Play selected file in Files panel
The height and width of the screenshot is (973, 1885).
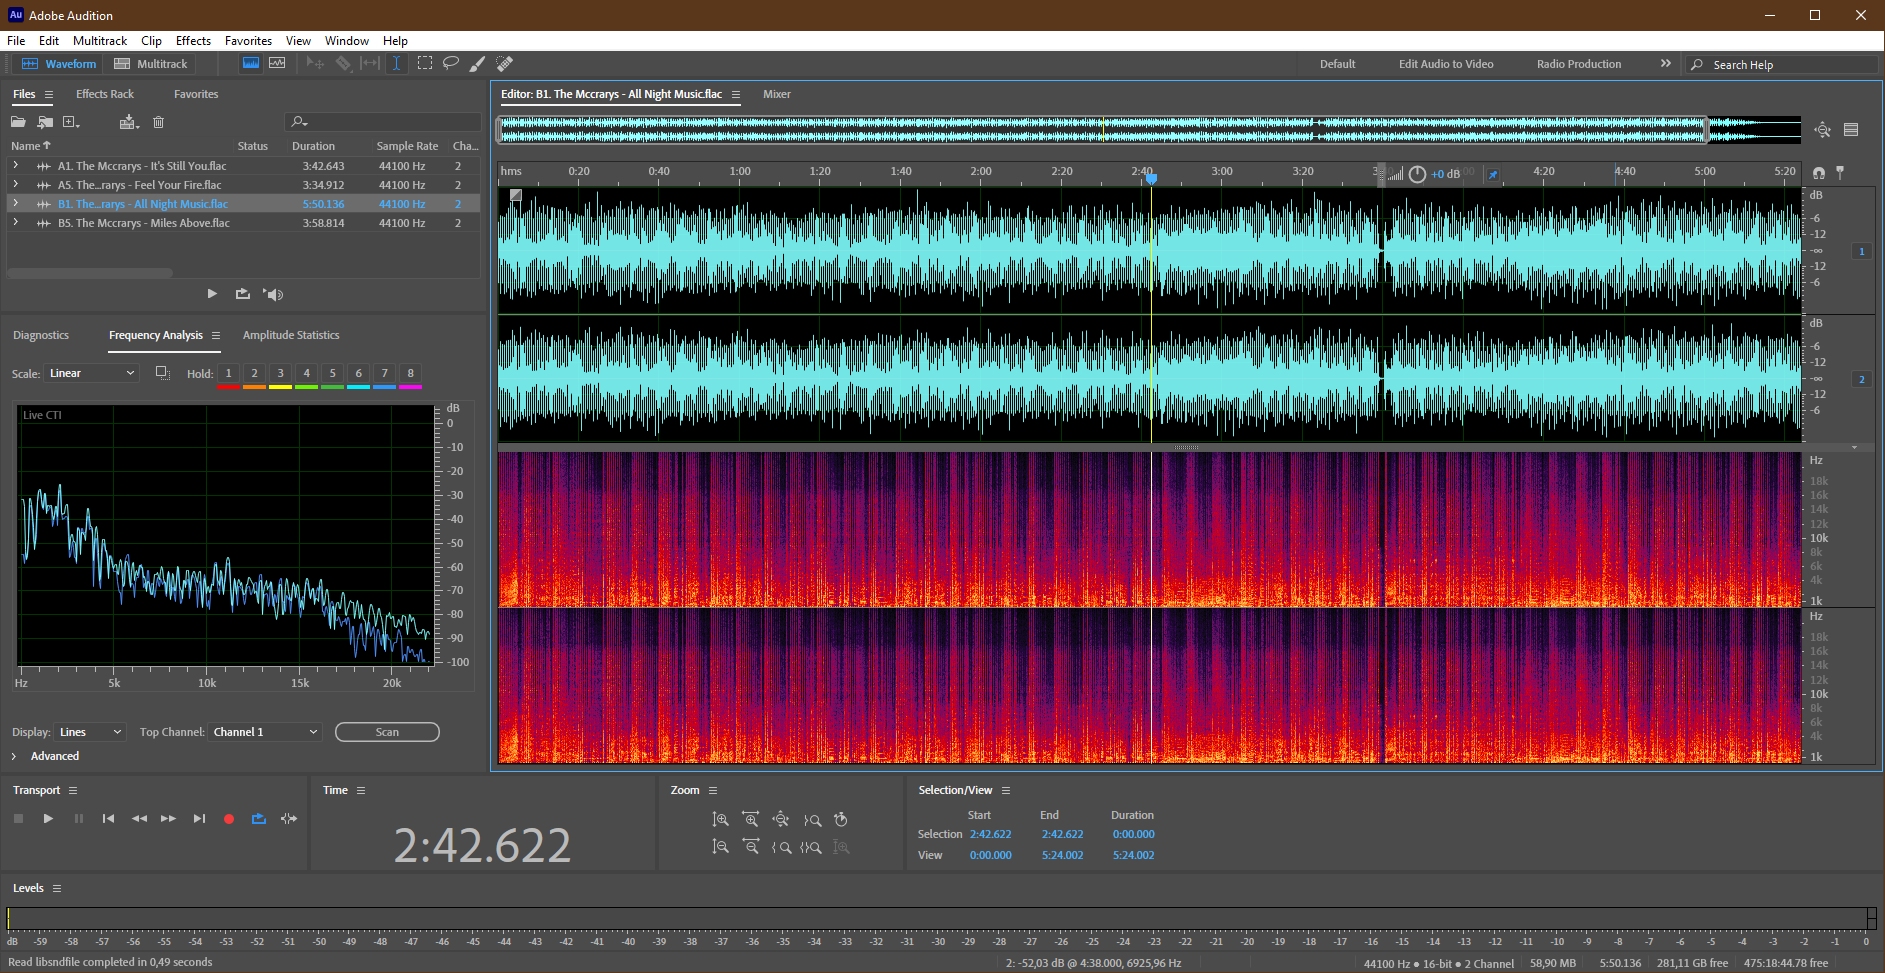(212, 294)
